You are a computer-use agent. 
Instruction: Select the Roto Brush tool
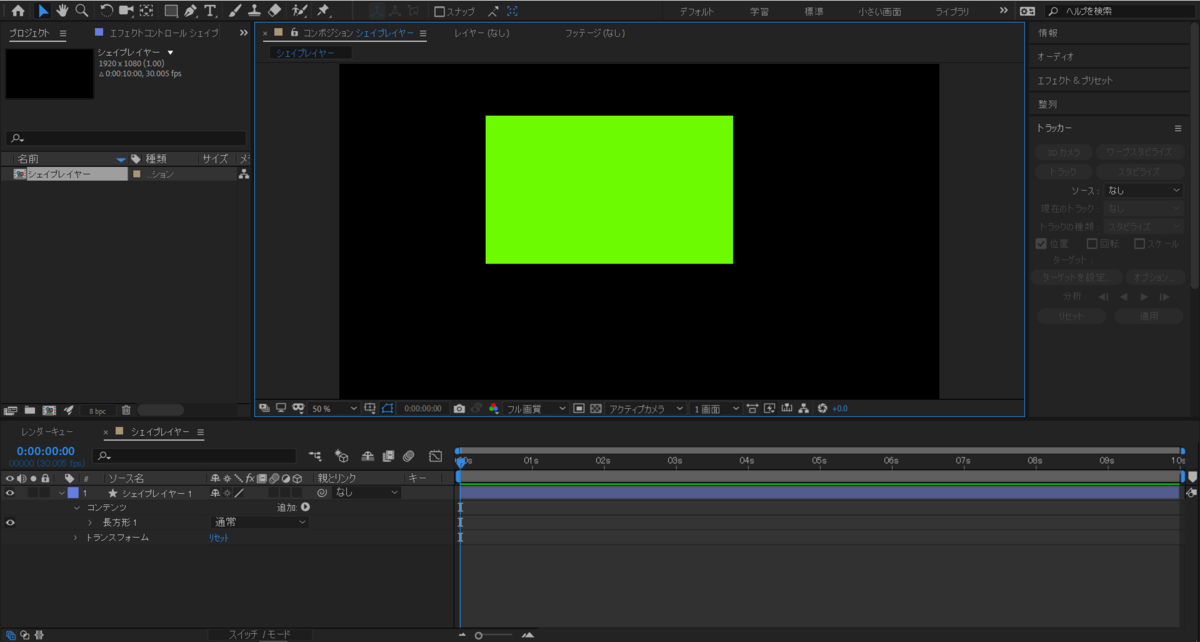point(300,11)
